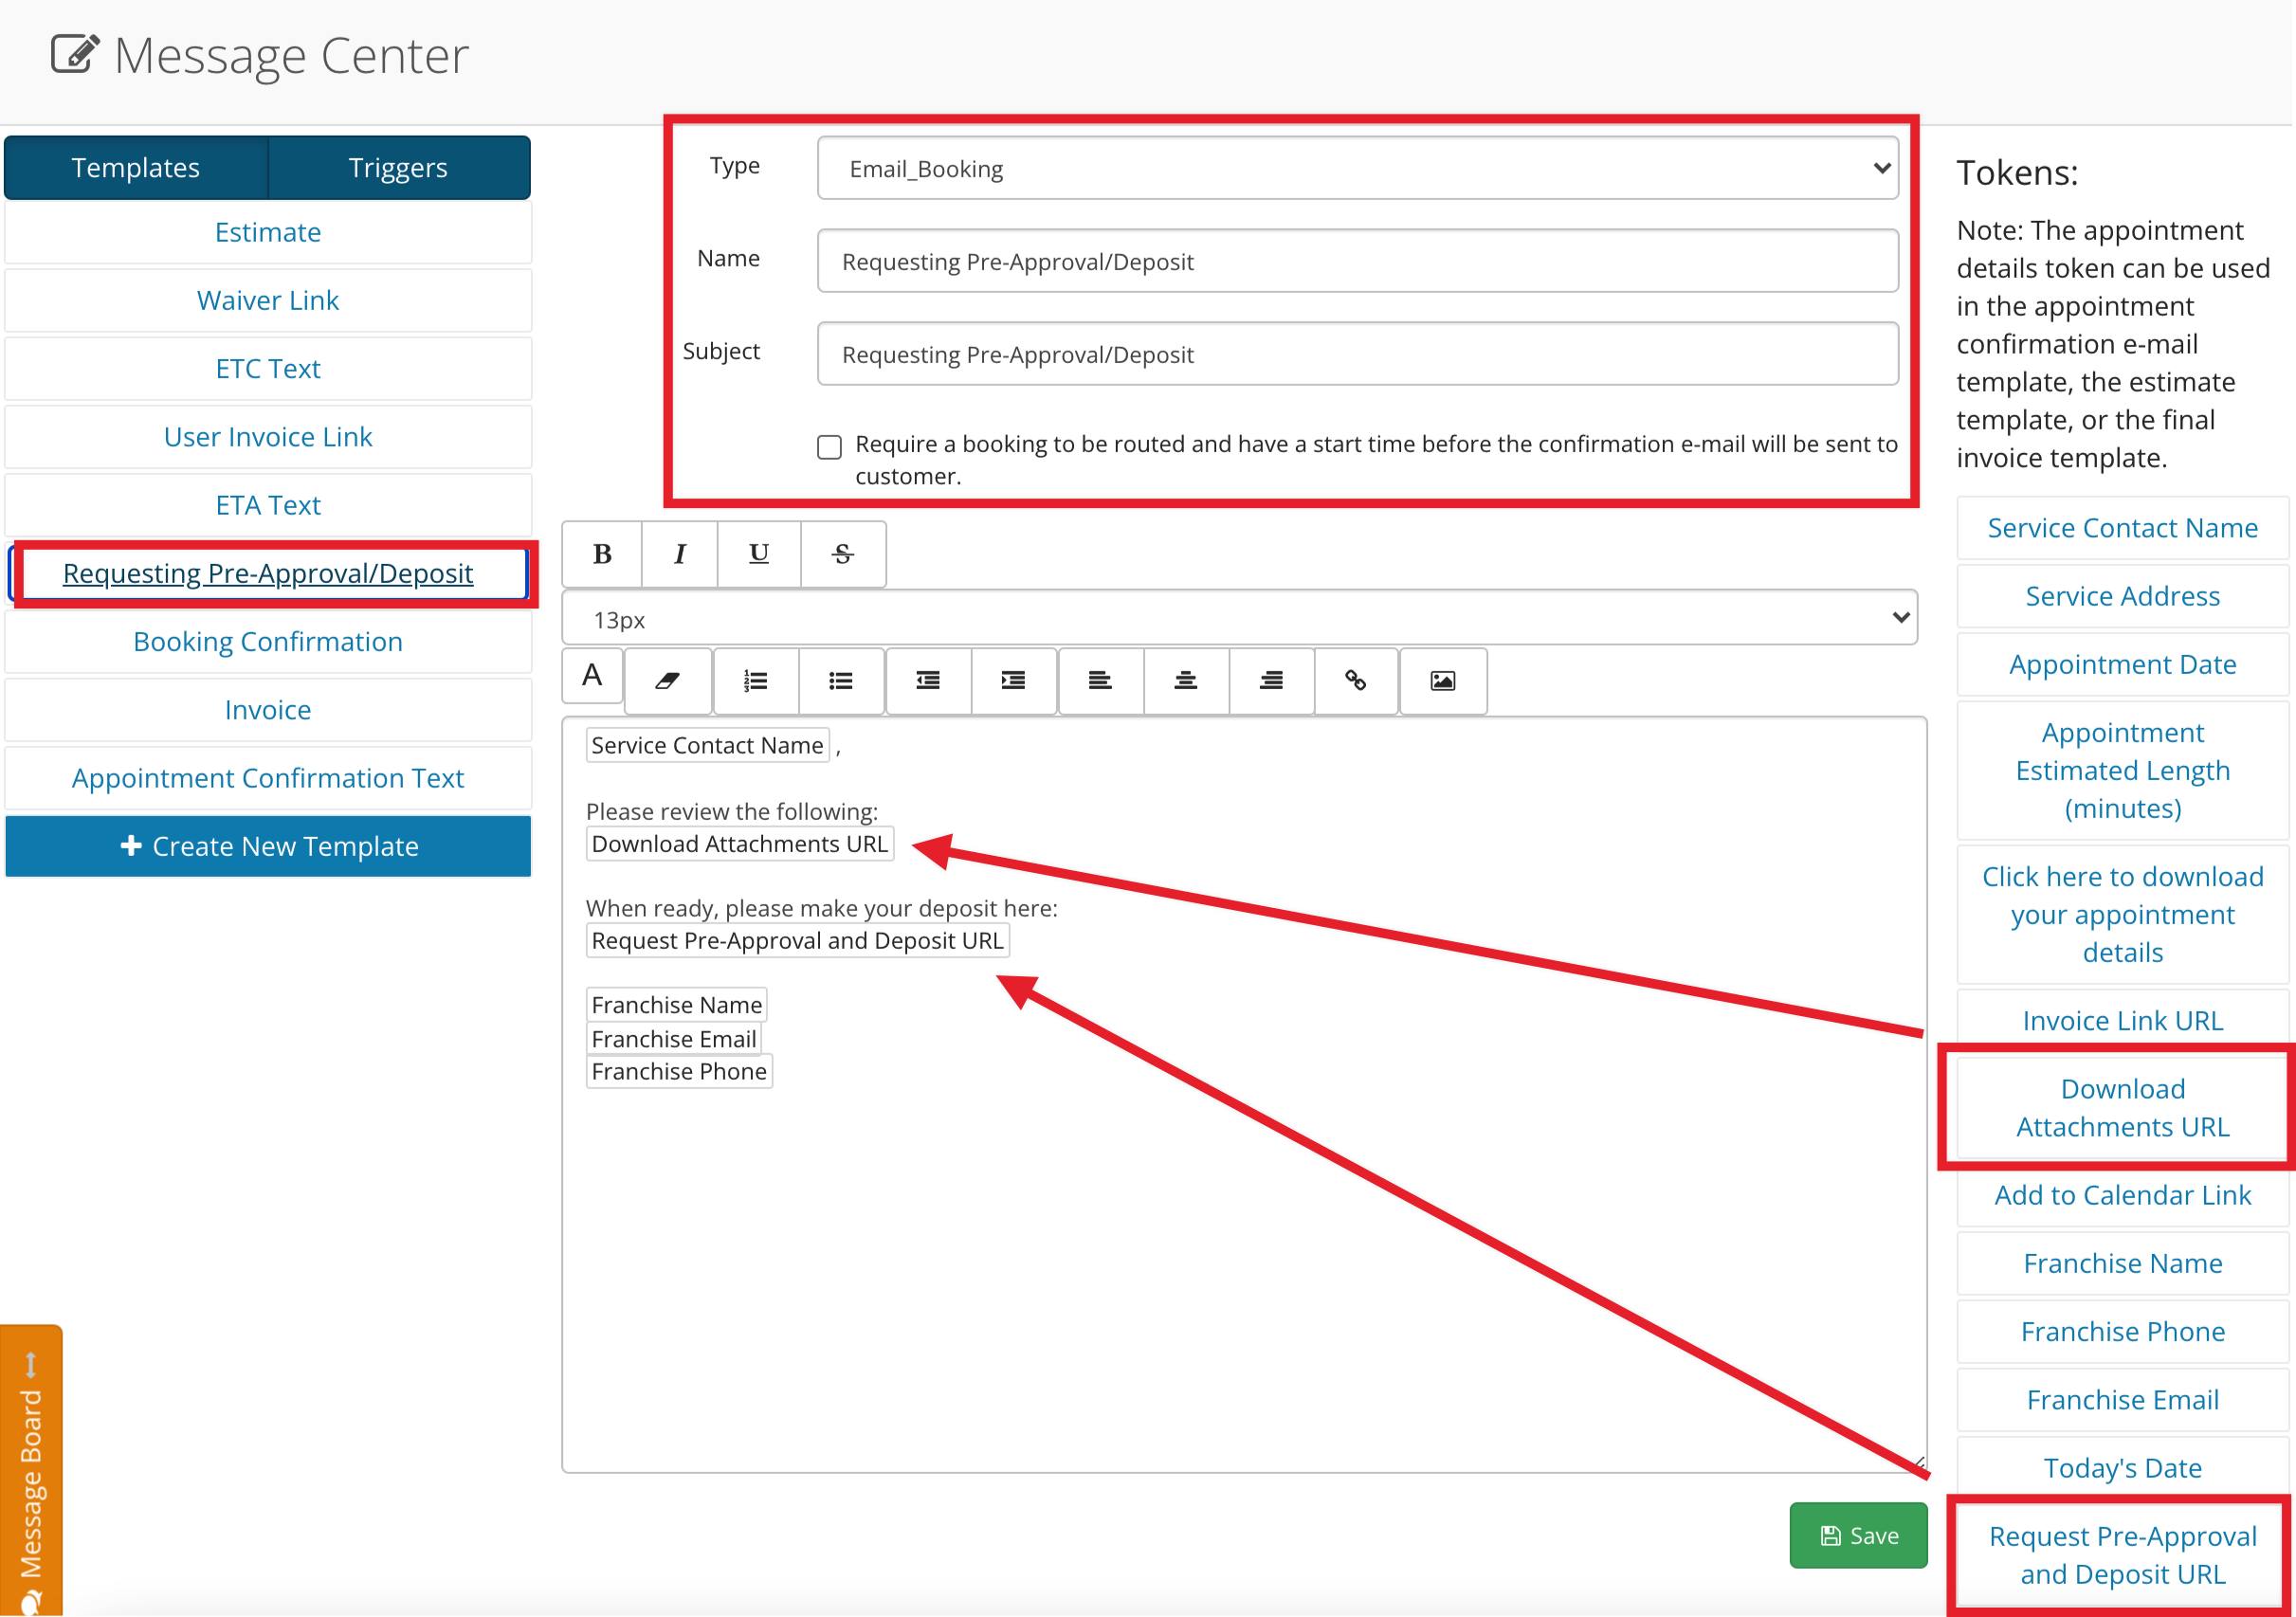This screenshot has height=1617, width=2296.
Task: Toggle bold text formatting
Action: tap(602, 554)
